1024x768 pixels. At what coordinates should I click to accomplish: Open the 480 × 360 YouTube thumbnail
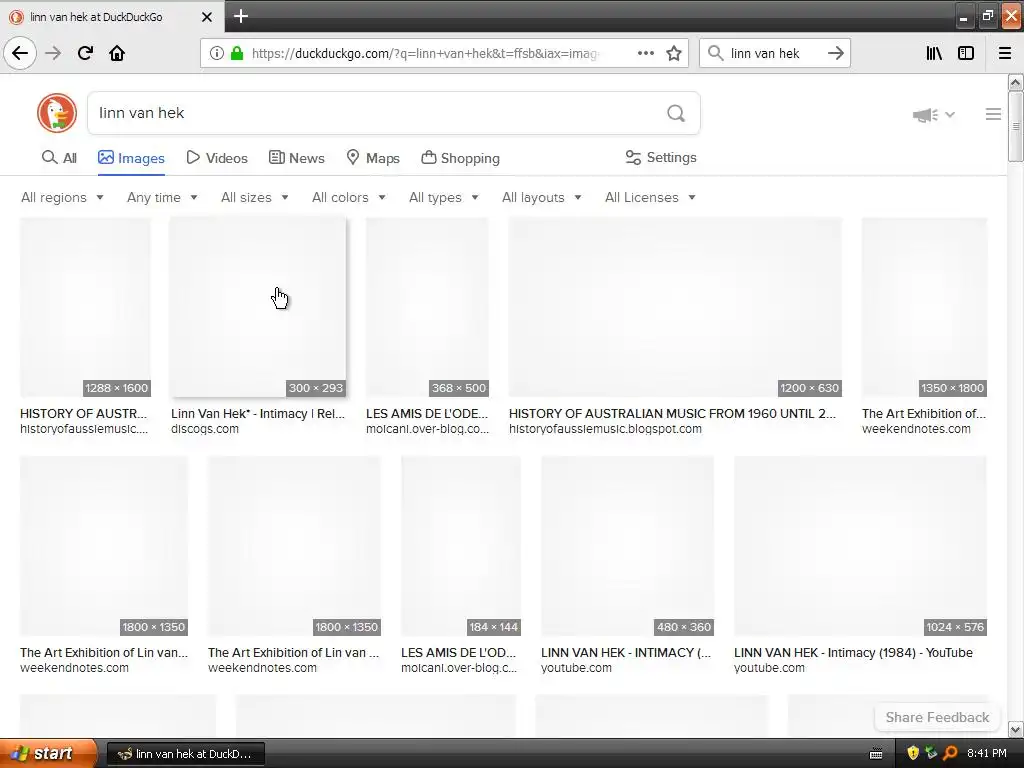627,546
